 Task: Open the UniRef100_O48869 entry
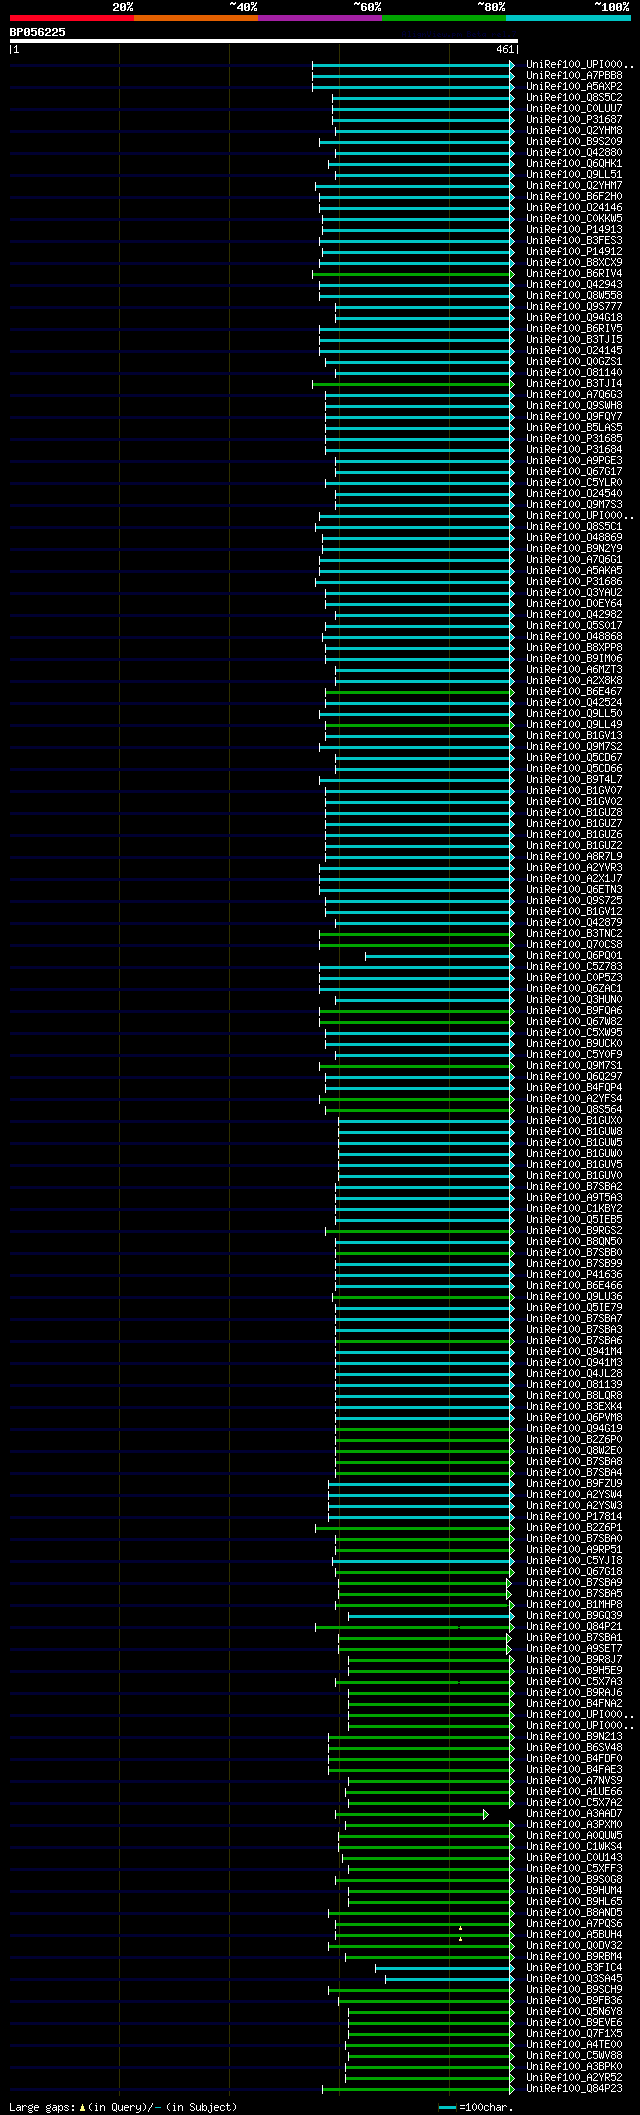(574, 537)
